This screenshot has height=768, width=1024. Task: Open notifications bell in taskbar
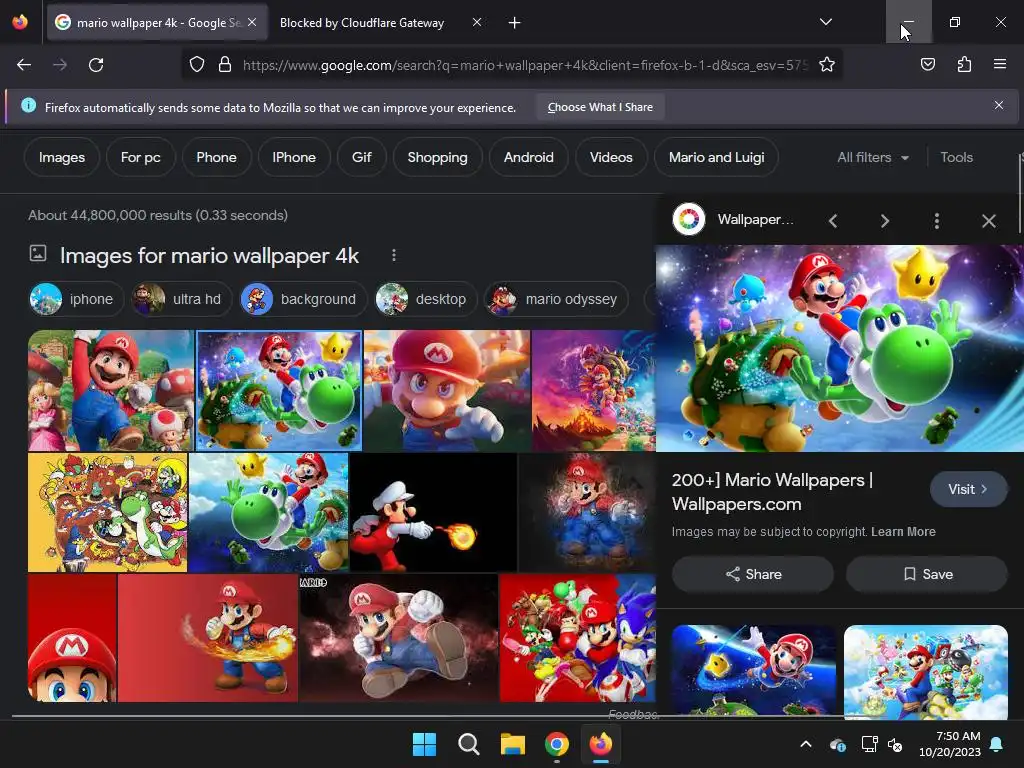click(997, 744)
